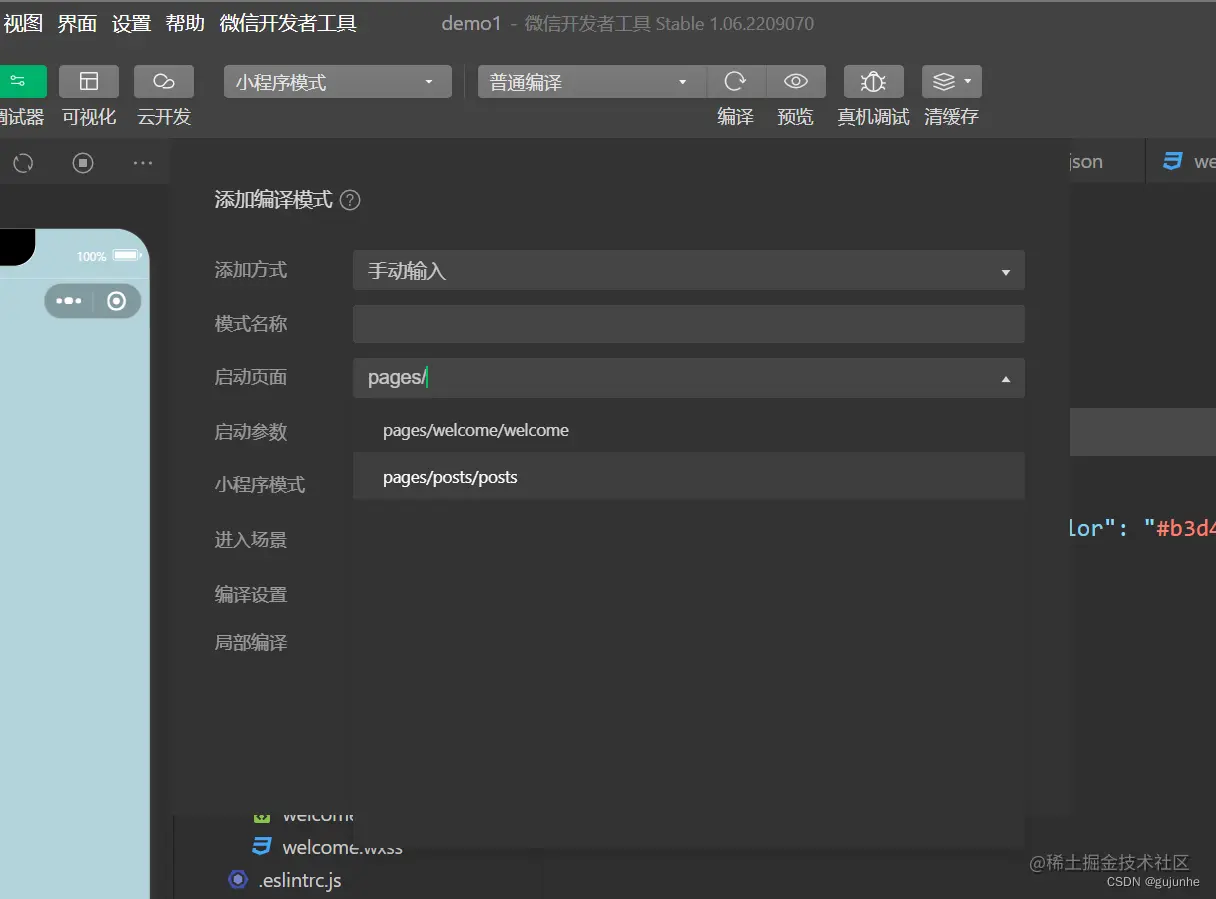Click the 模式名称 input field
The image size is (1216, 899).
[689, 324]
